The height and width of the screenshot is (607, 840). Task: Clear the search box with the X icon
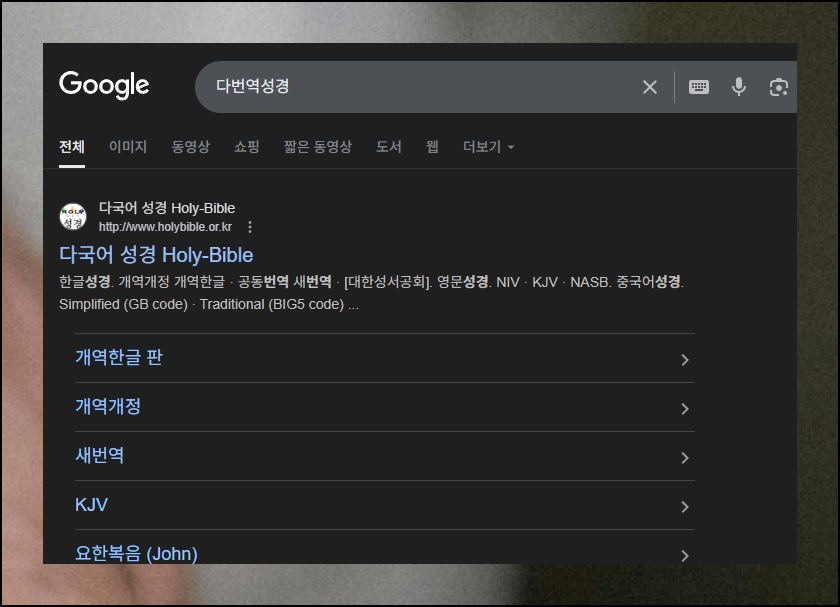(650, 87)
